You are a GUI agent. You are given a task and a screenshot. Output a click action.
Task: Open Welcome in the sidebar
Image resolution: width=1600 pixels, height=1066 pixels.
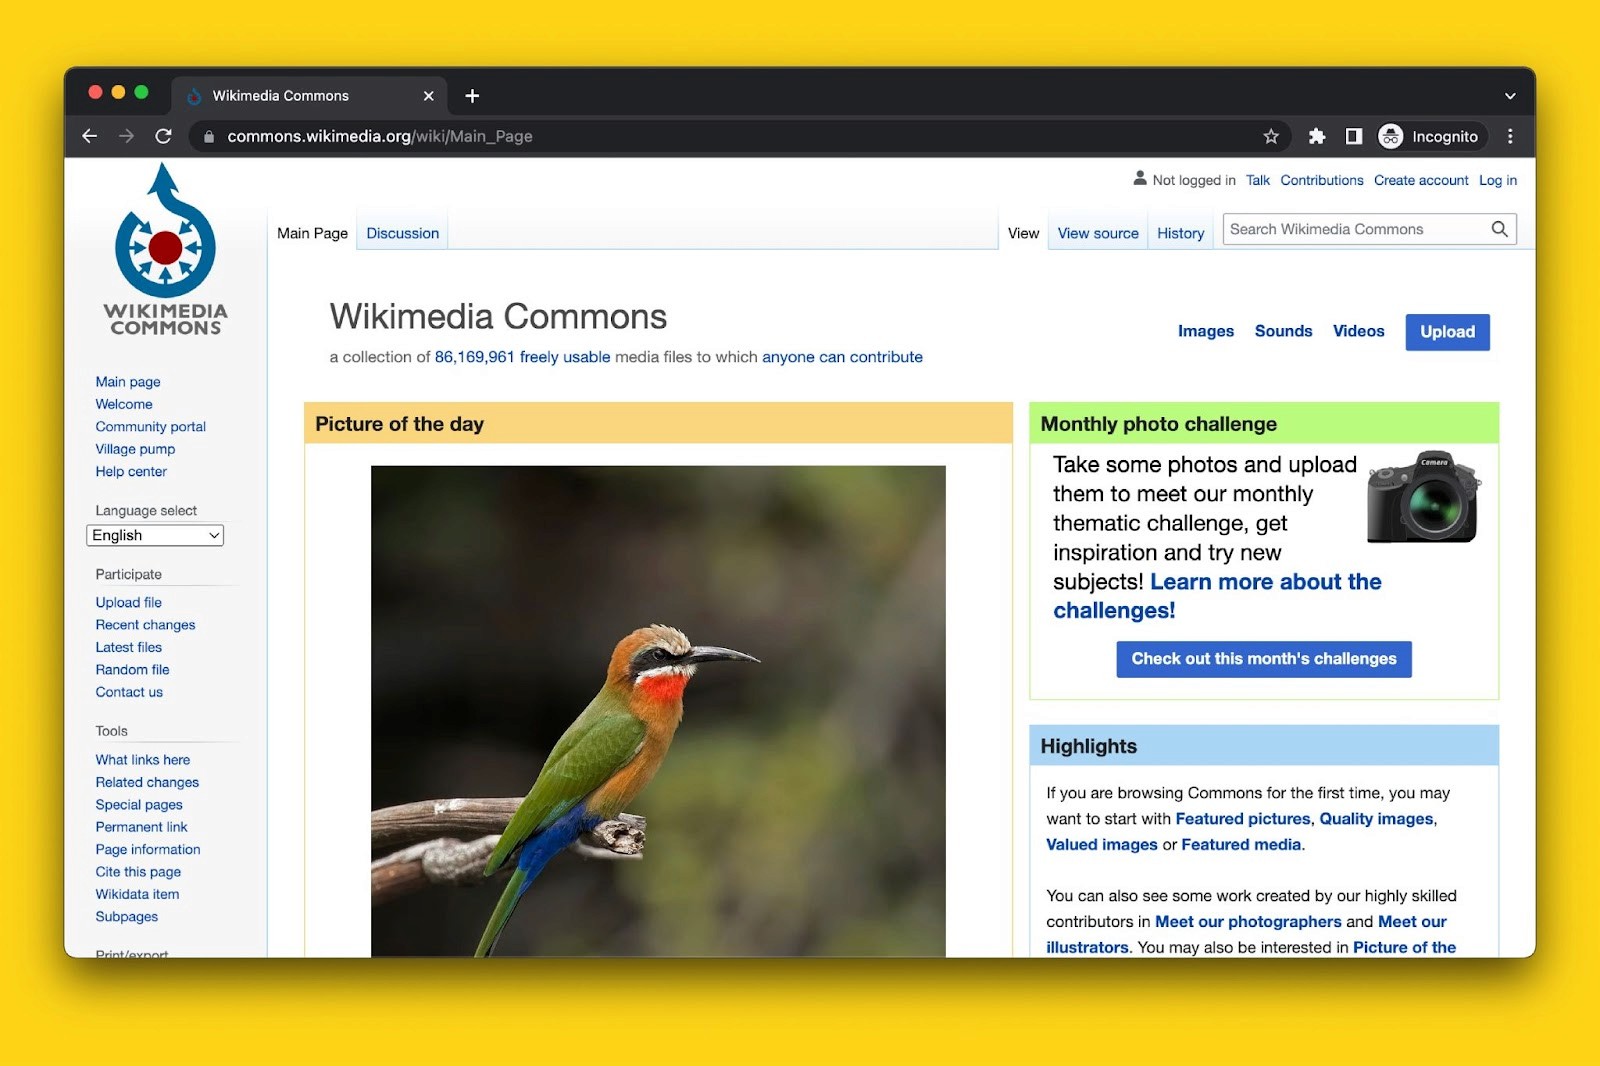point(124,404)
